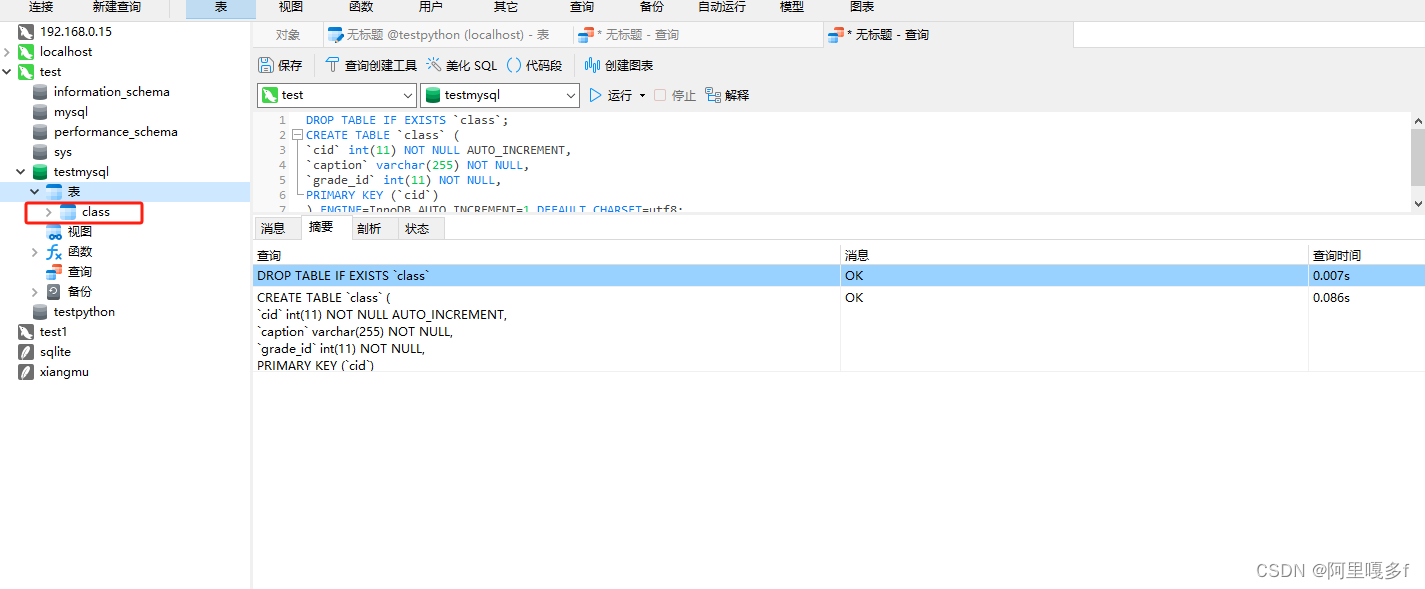Open the Run (运行) dropdown arrow
This screenshot has width=1425, height=589.
pyautogui.click(x=642, y=96)
